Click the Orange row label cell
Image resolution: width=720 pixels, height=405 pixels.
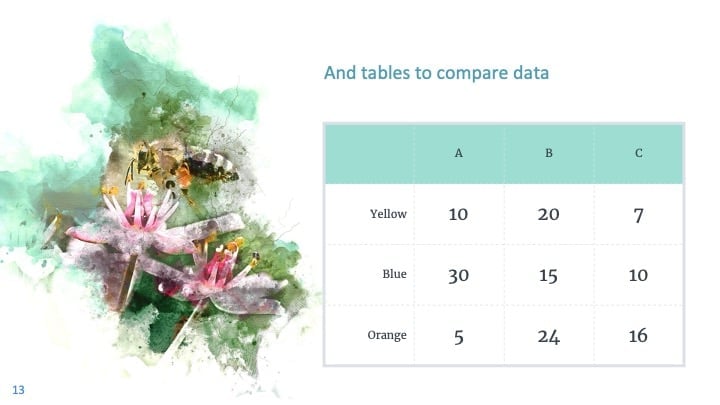tap(370, 335)
